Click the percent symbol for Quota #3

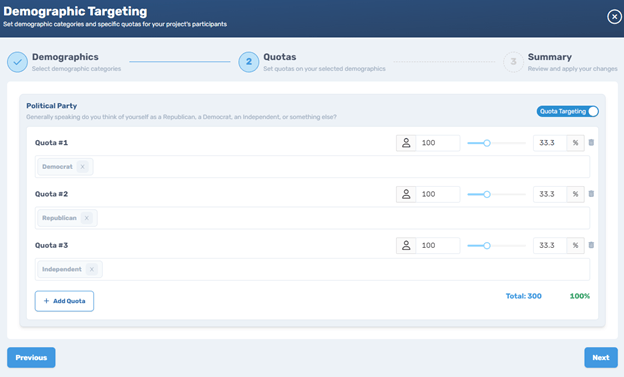coord(575,246)
